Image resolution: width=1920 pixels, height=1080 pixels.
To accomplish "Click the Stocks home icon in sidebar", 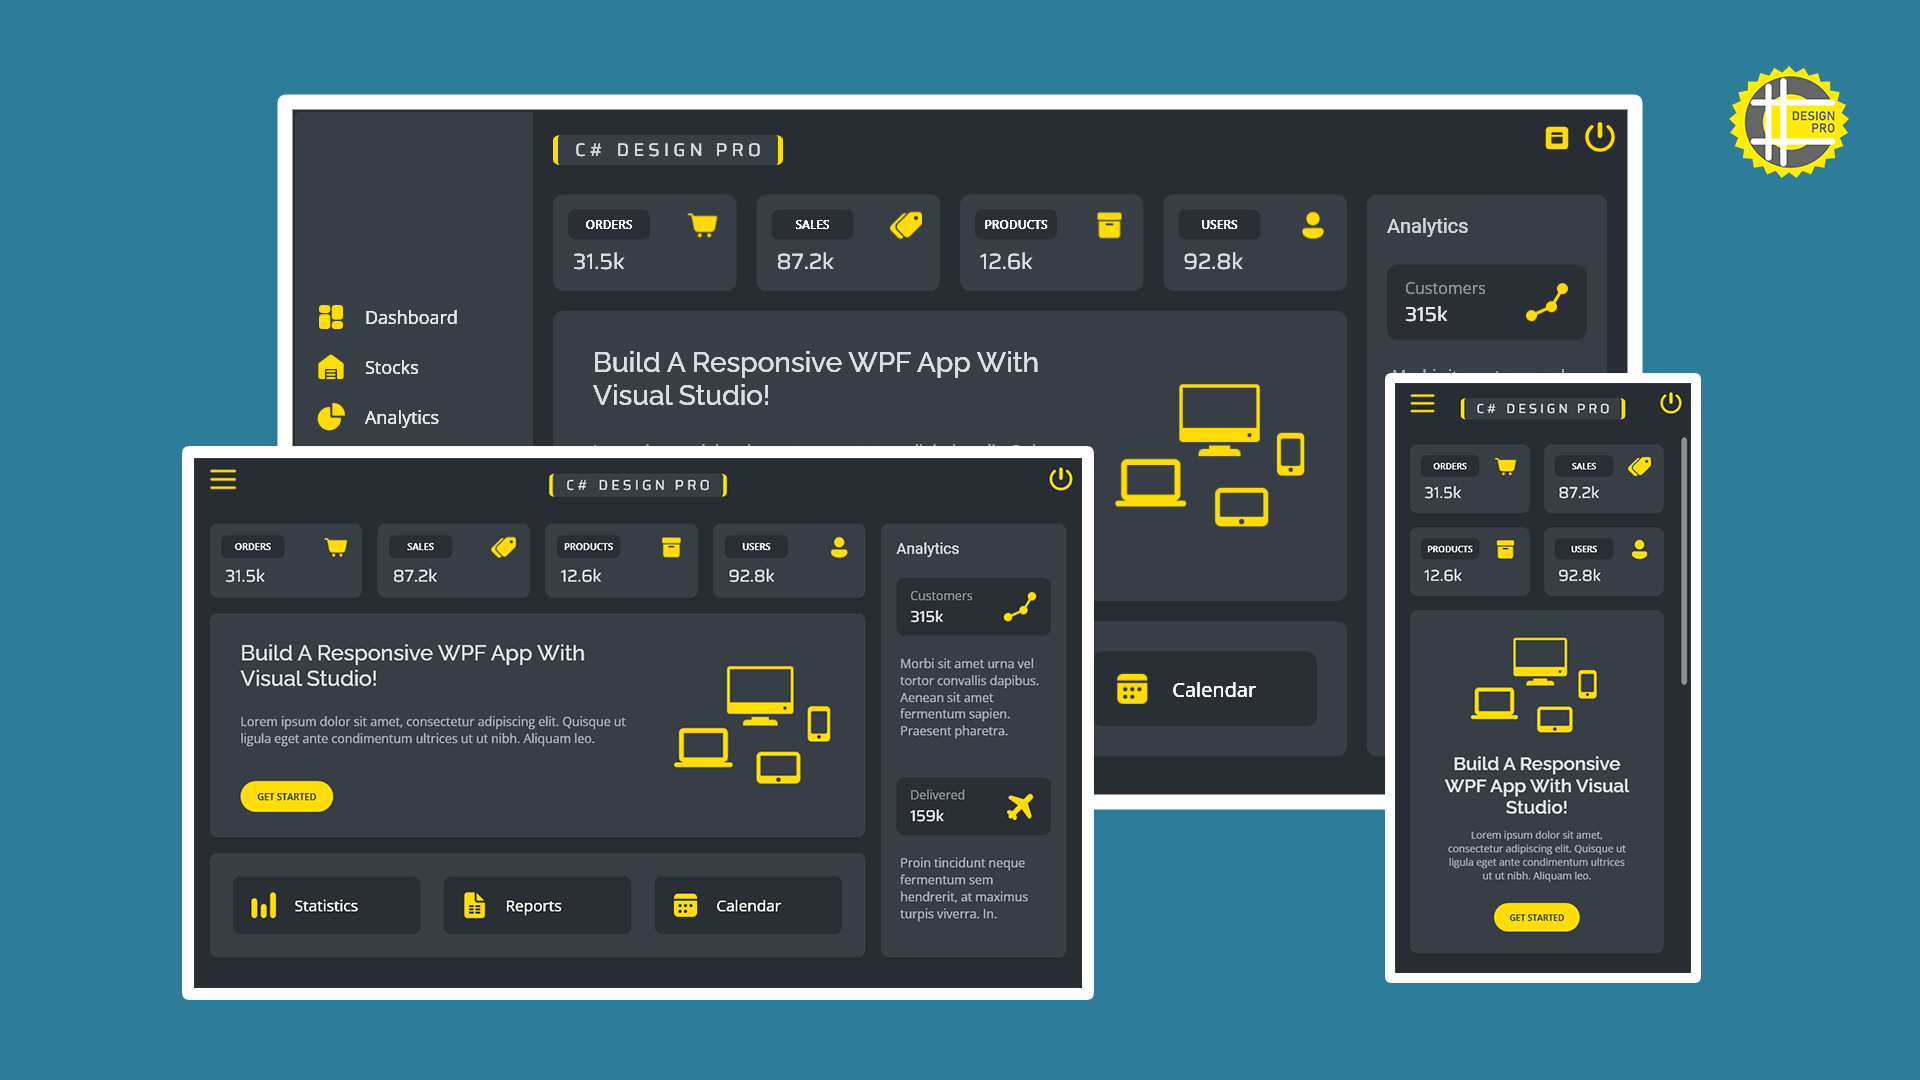I will (330, 367).
